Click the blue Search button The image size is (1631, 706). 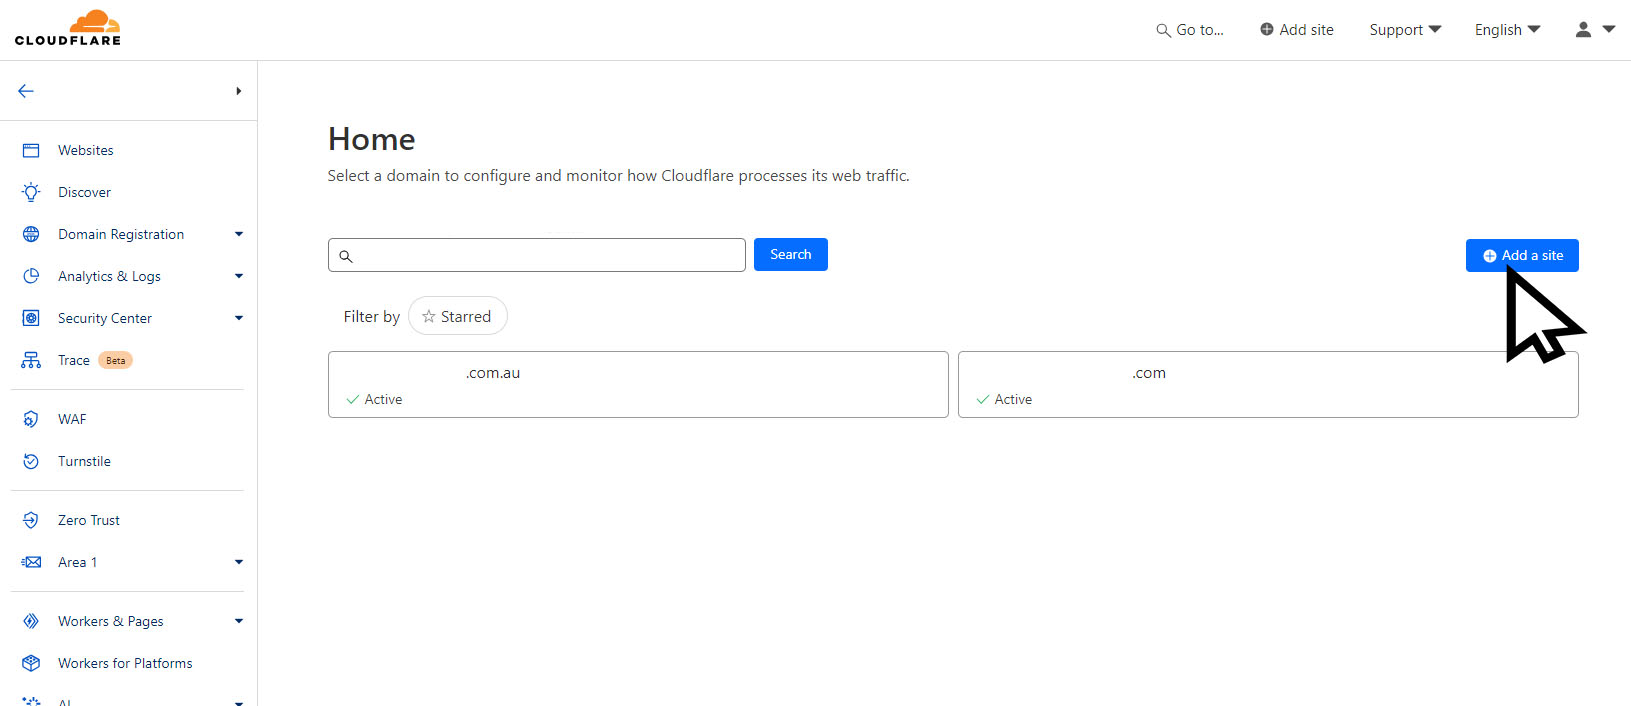pos(790,254)
